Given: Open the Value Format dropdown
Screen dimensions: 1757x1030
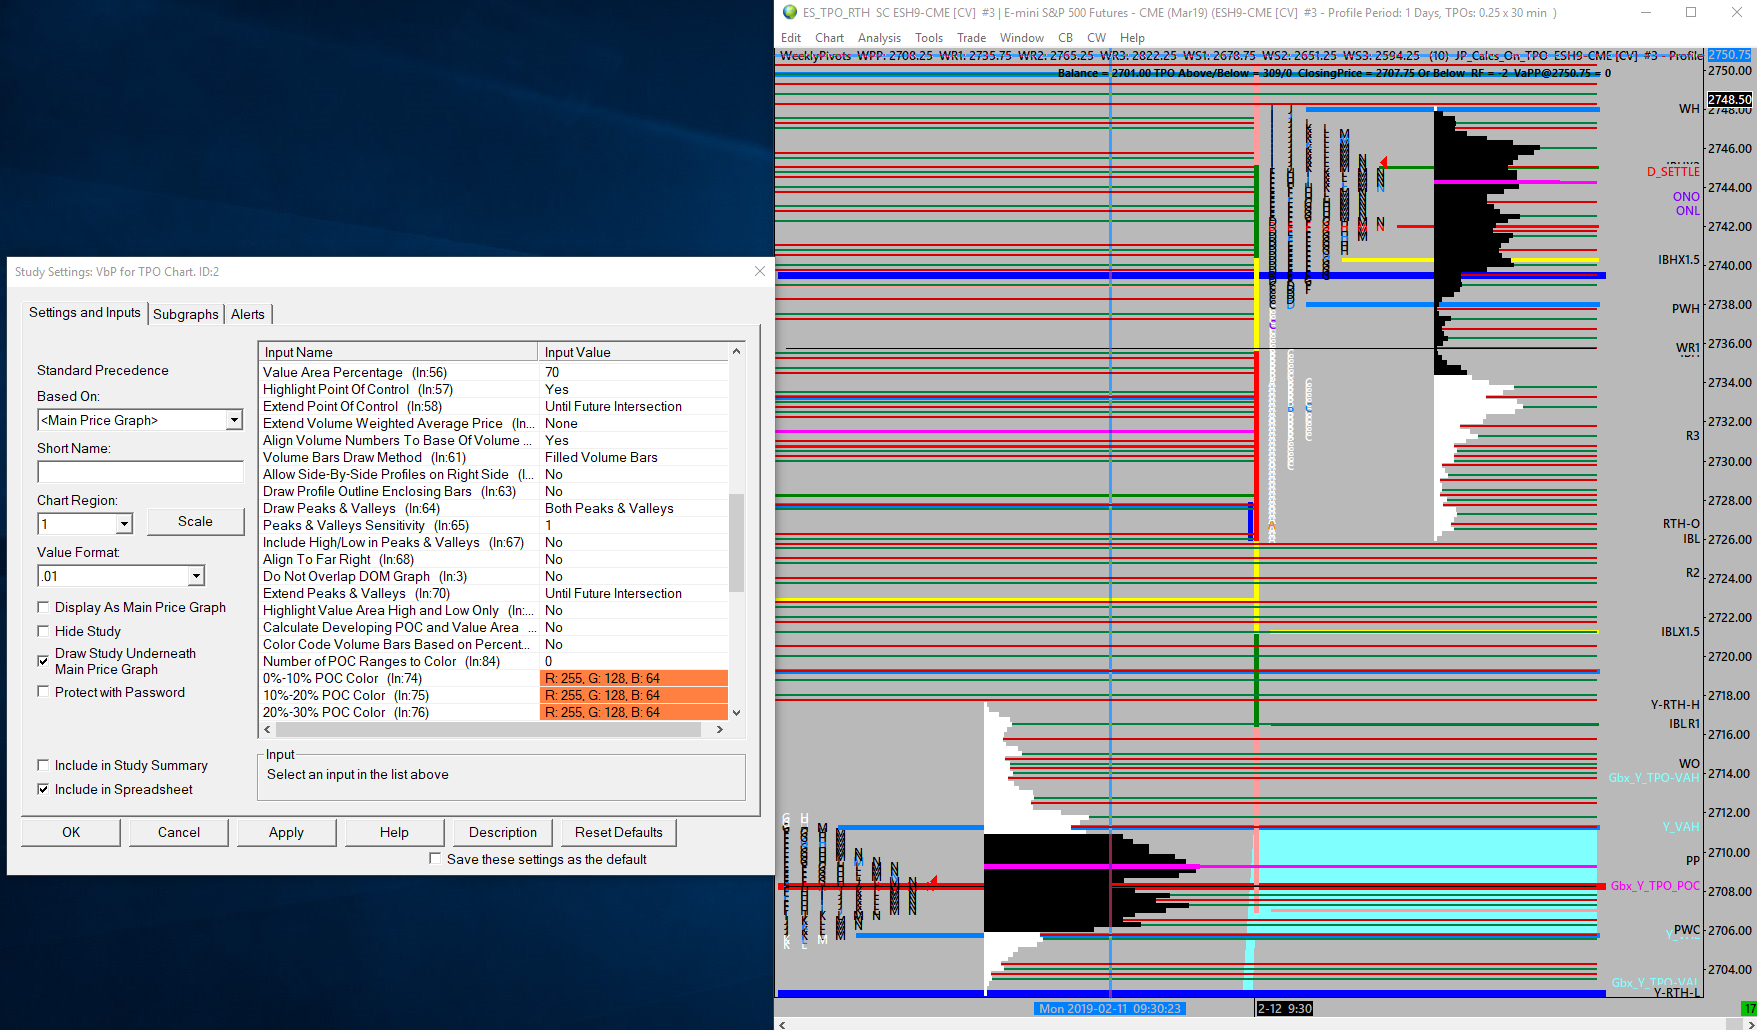Looking at the screenshot, I should coord(196,576).
